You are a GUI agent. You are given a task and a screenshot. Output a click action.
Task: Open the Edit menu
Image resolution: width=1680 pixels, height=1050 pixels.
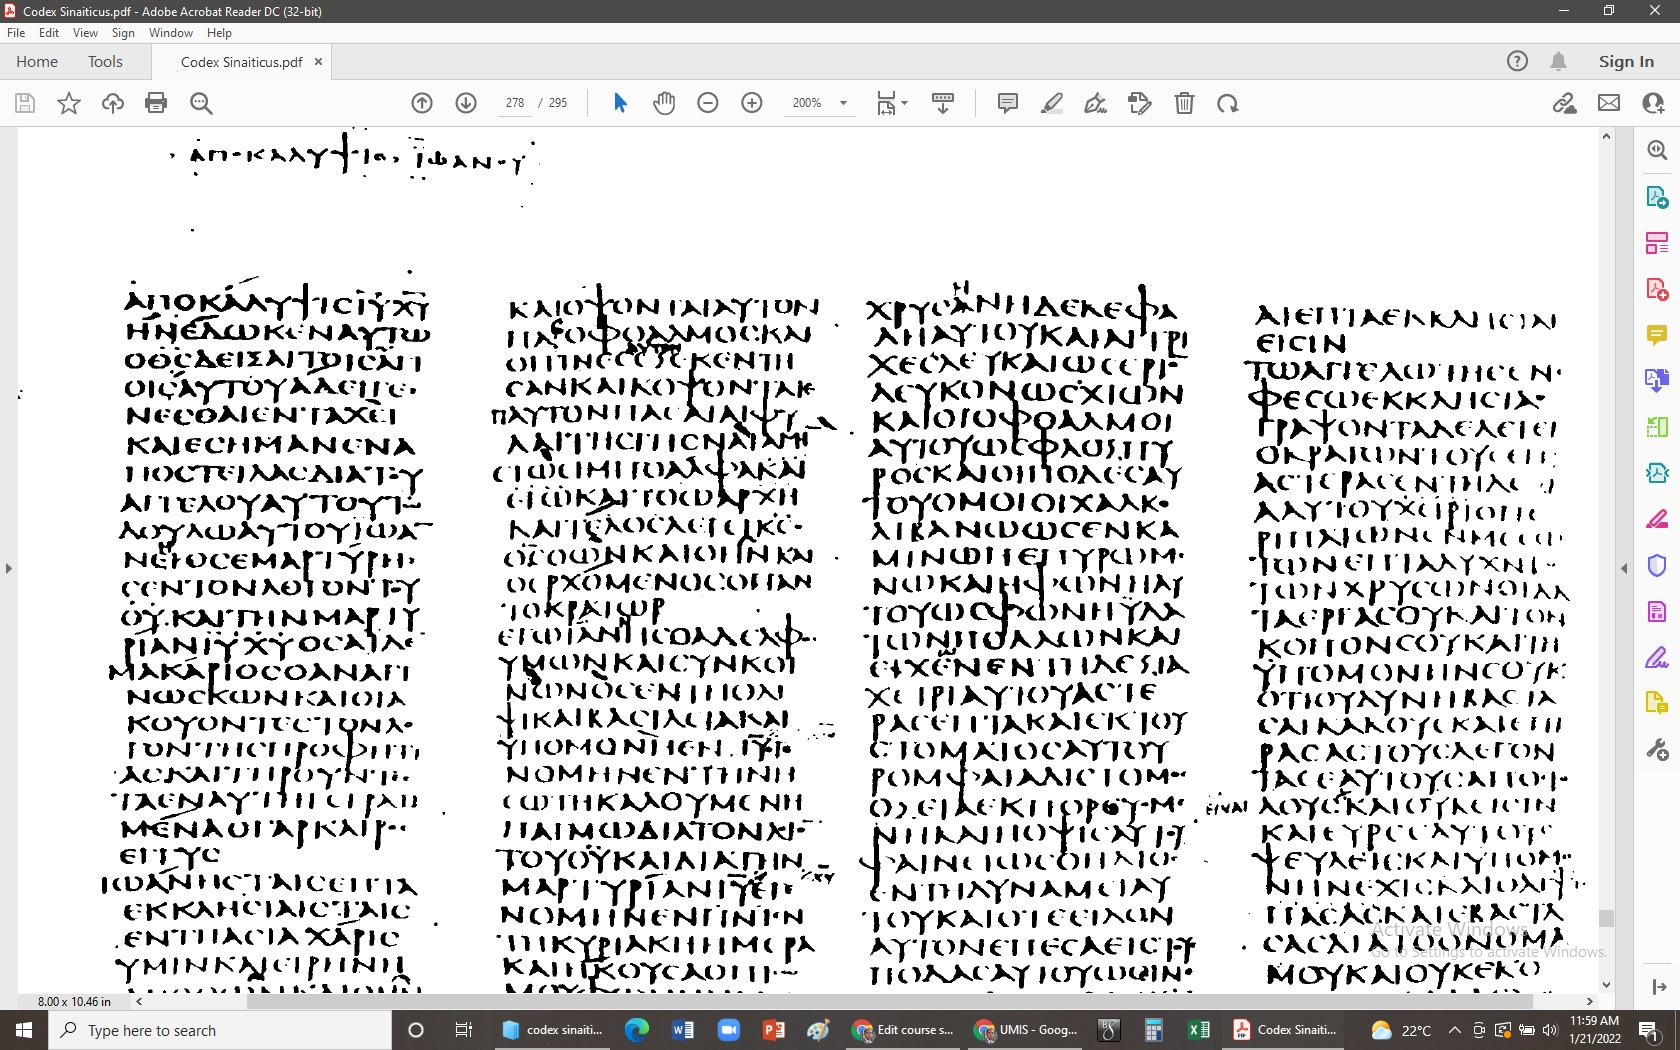(49, 33)
